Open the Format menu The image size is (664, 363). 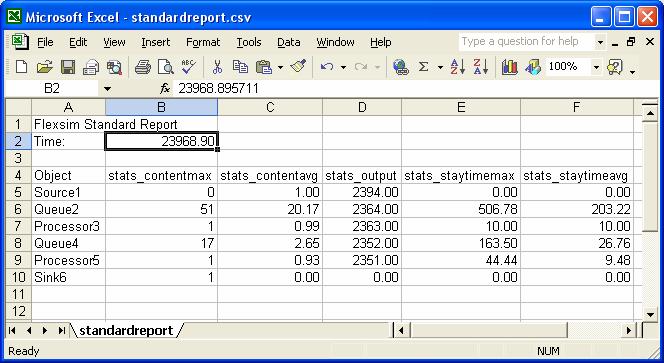(203, 42)
